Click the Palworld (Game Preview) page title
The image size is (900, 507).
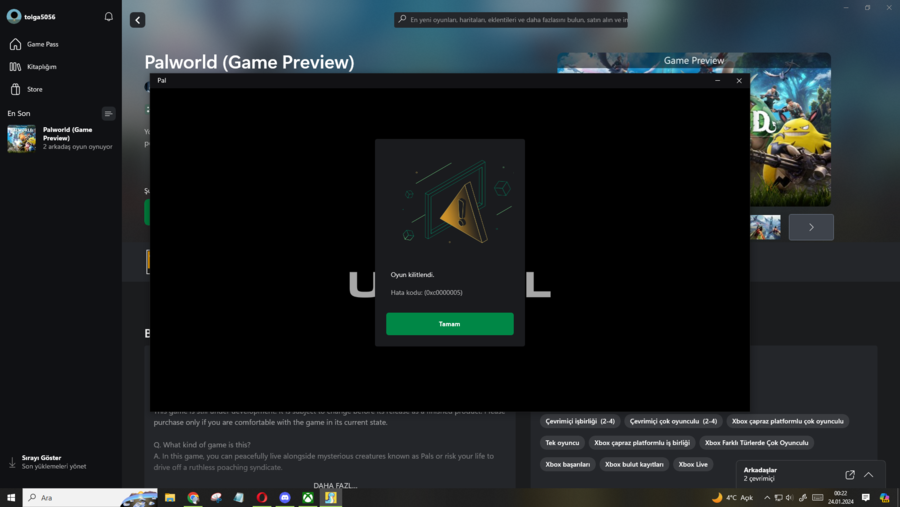pyautogui.click(x=249, y=62)
